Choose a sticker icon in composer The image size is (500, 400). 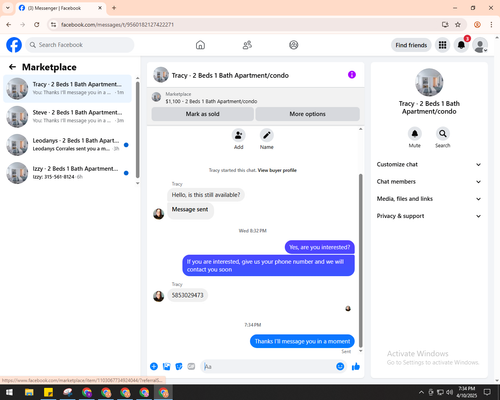coord(179,367)
